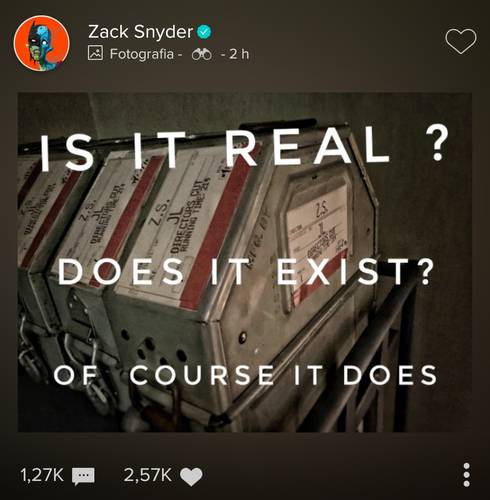Viewport: 490px width, 500px height.
Task: Click the binoculars audience icon
Action: [202, 54]
